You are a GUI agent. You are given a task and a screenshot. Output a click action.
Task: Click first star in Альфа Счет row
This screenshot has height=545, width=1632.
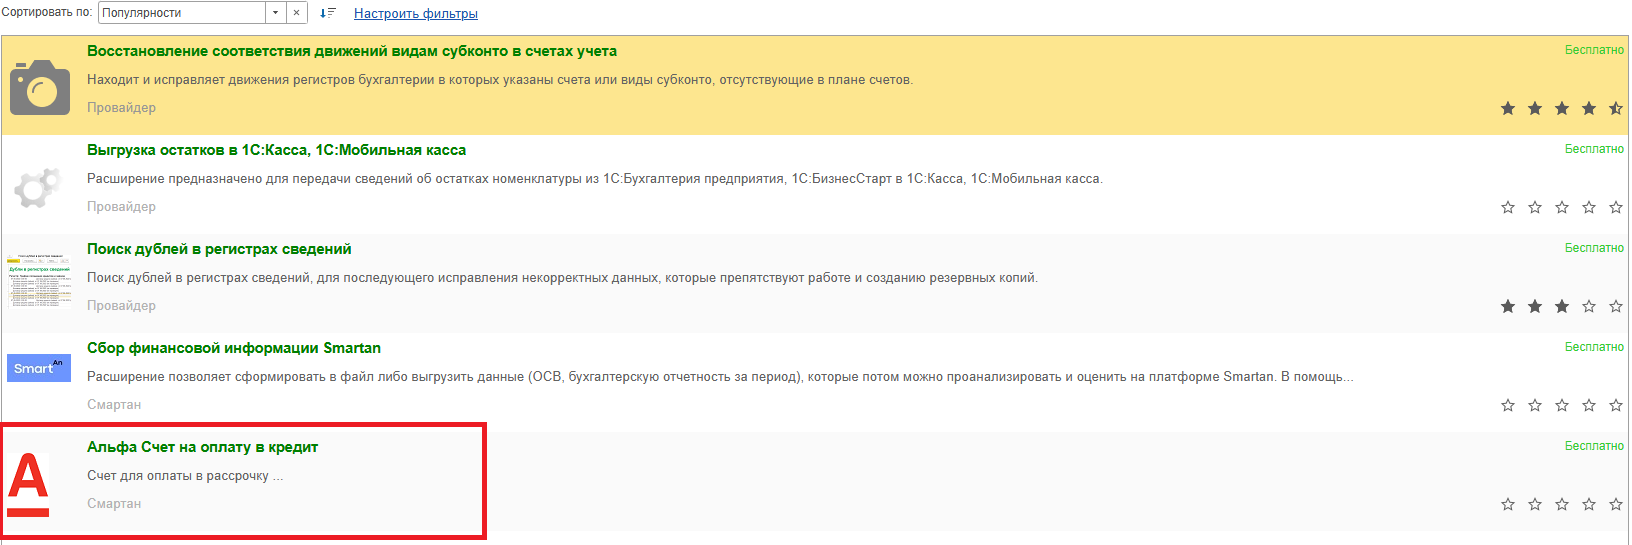1508,504
